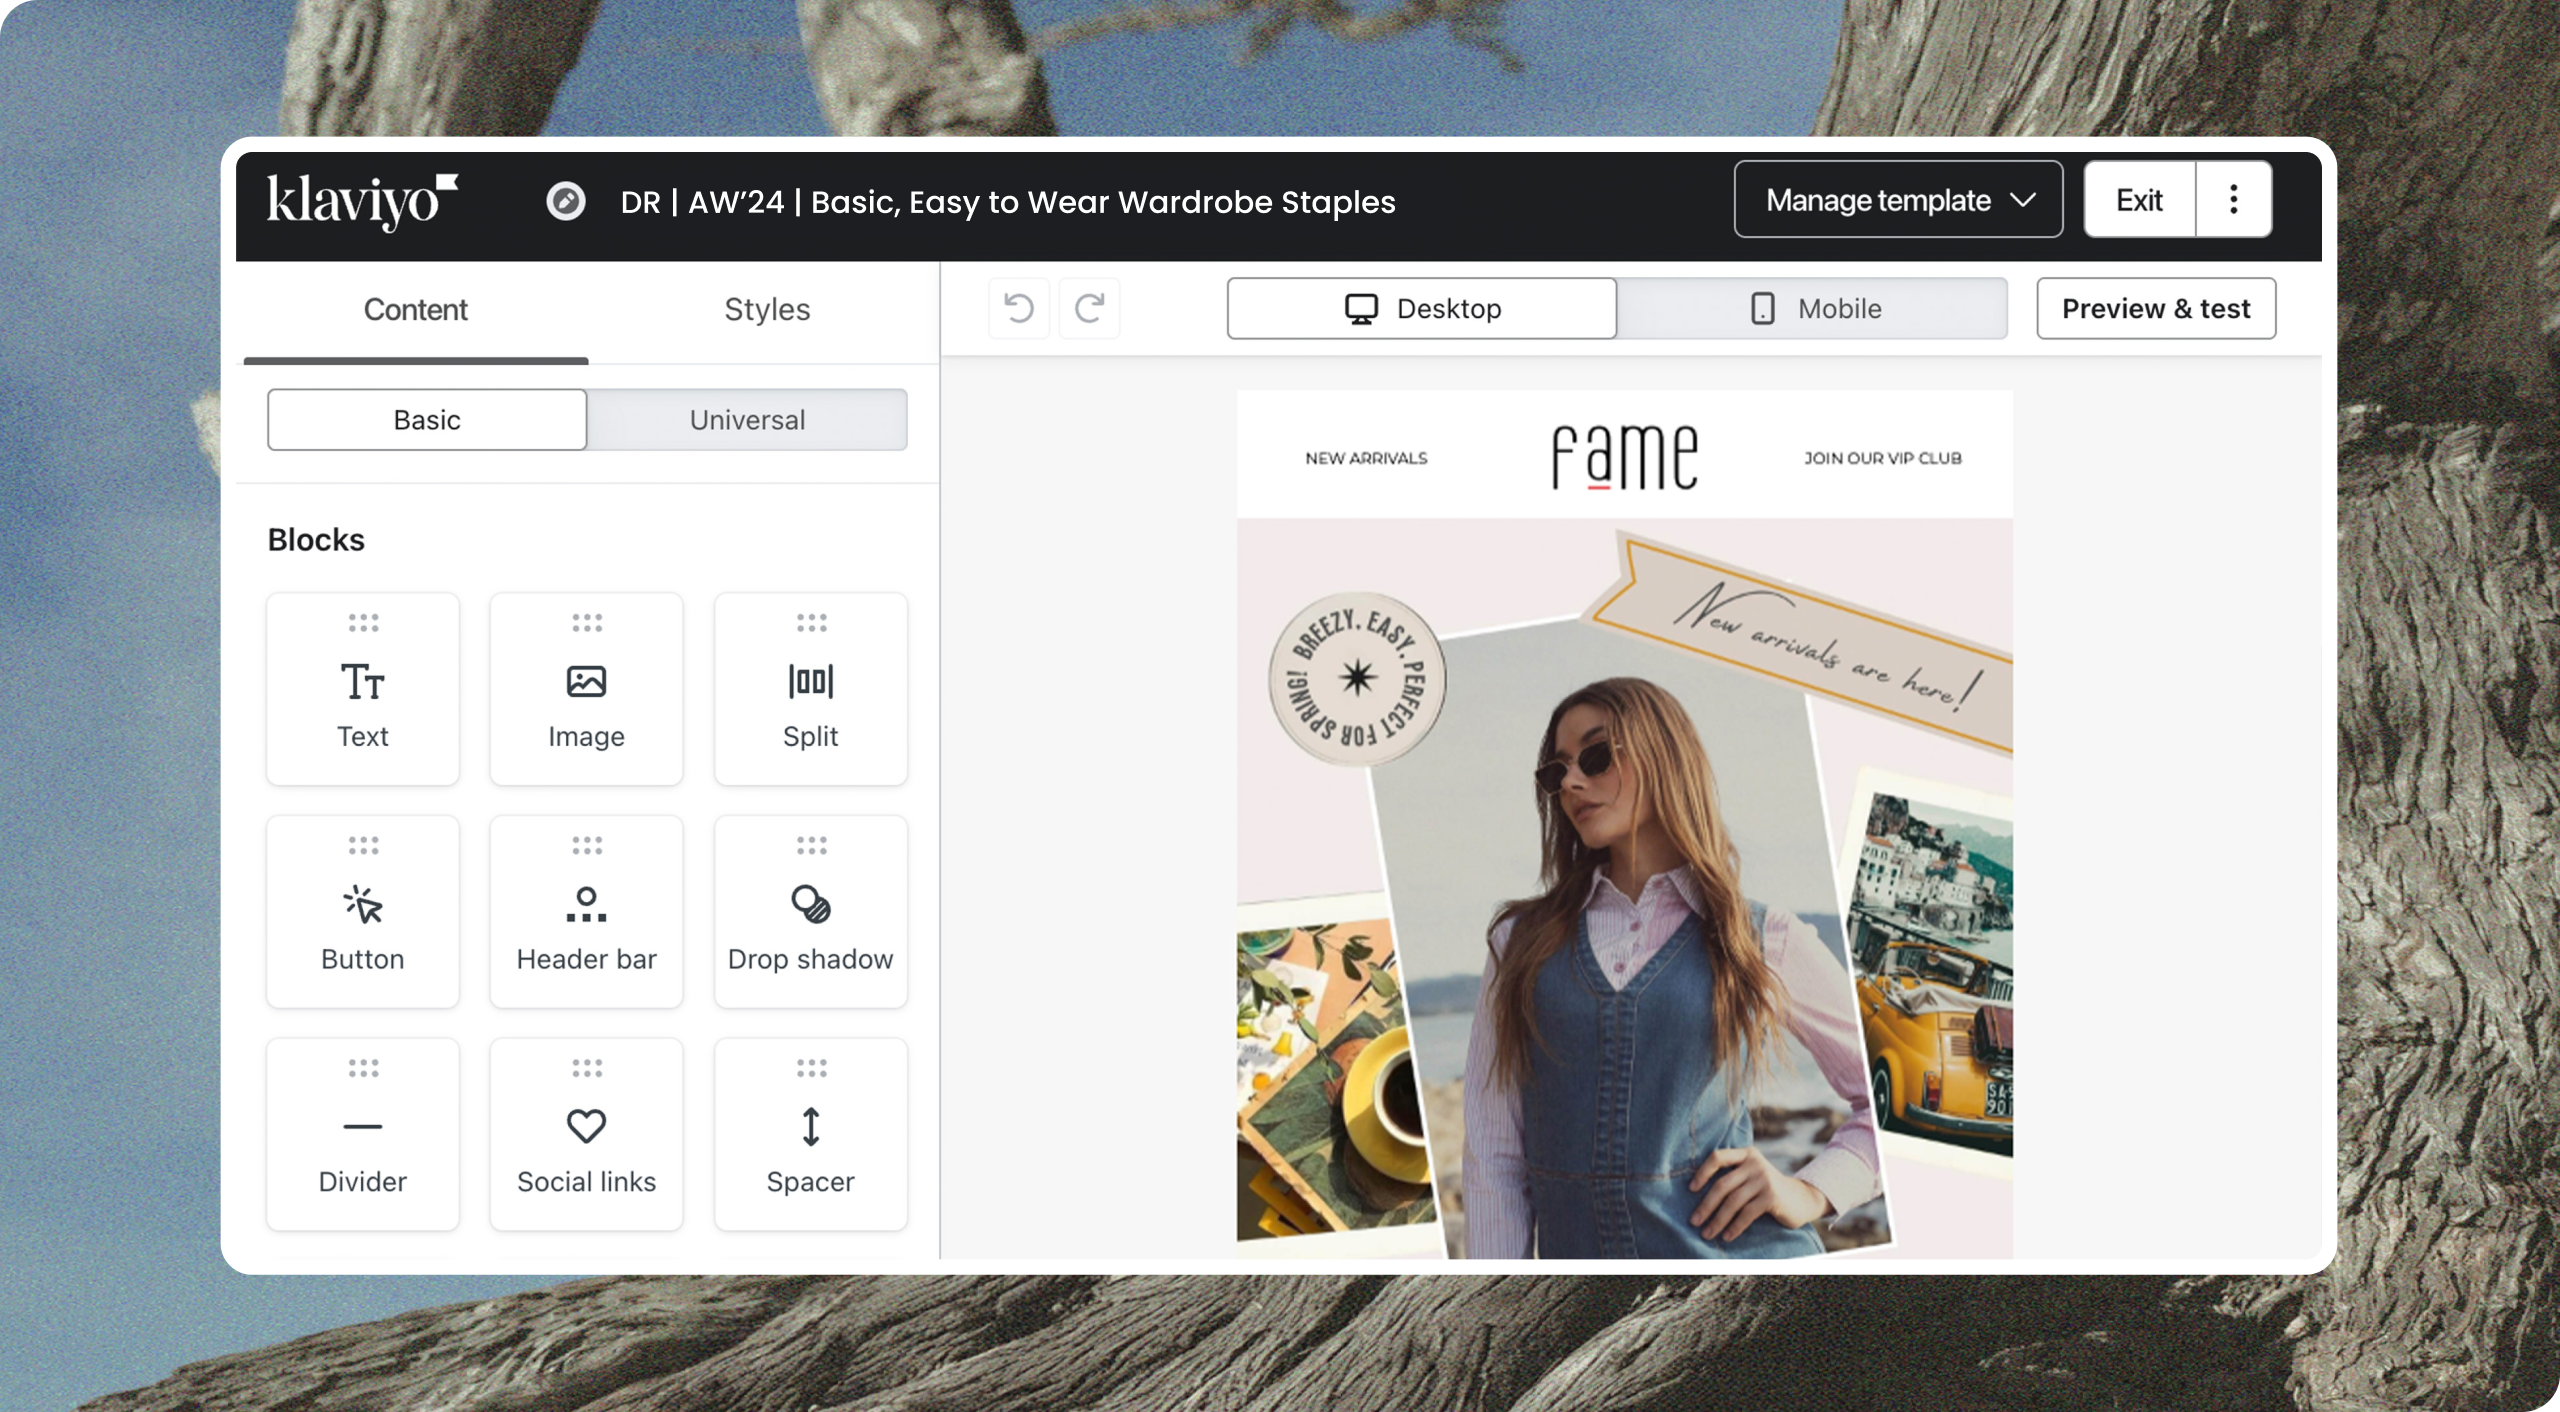Toggle to Universal blocks

tap(747, 420)
